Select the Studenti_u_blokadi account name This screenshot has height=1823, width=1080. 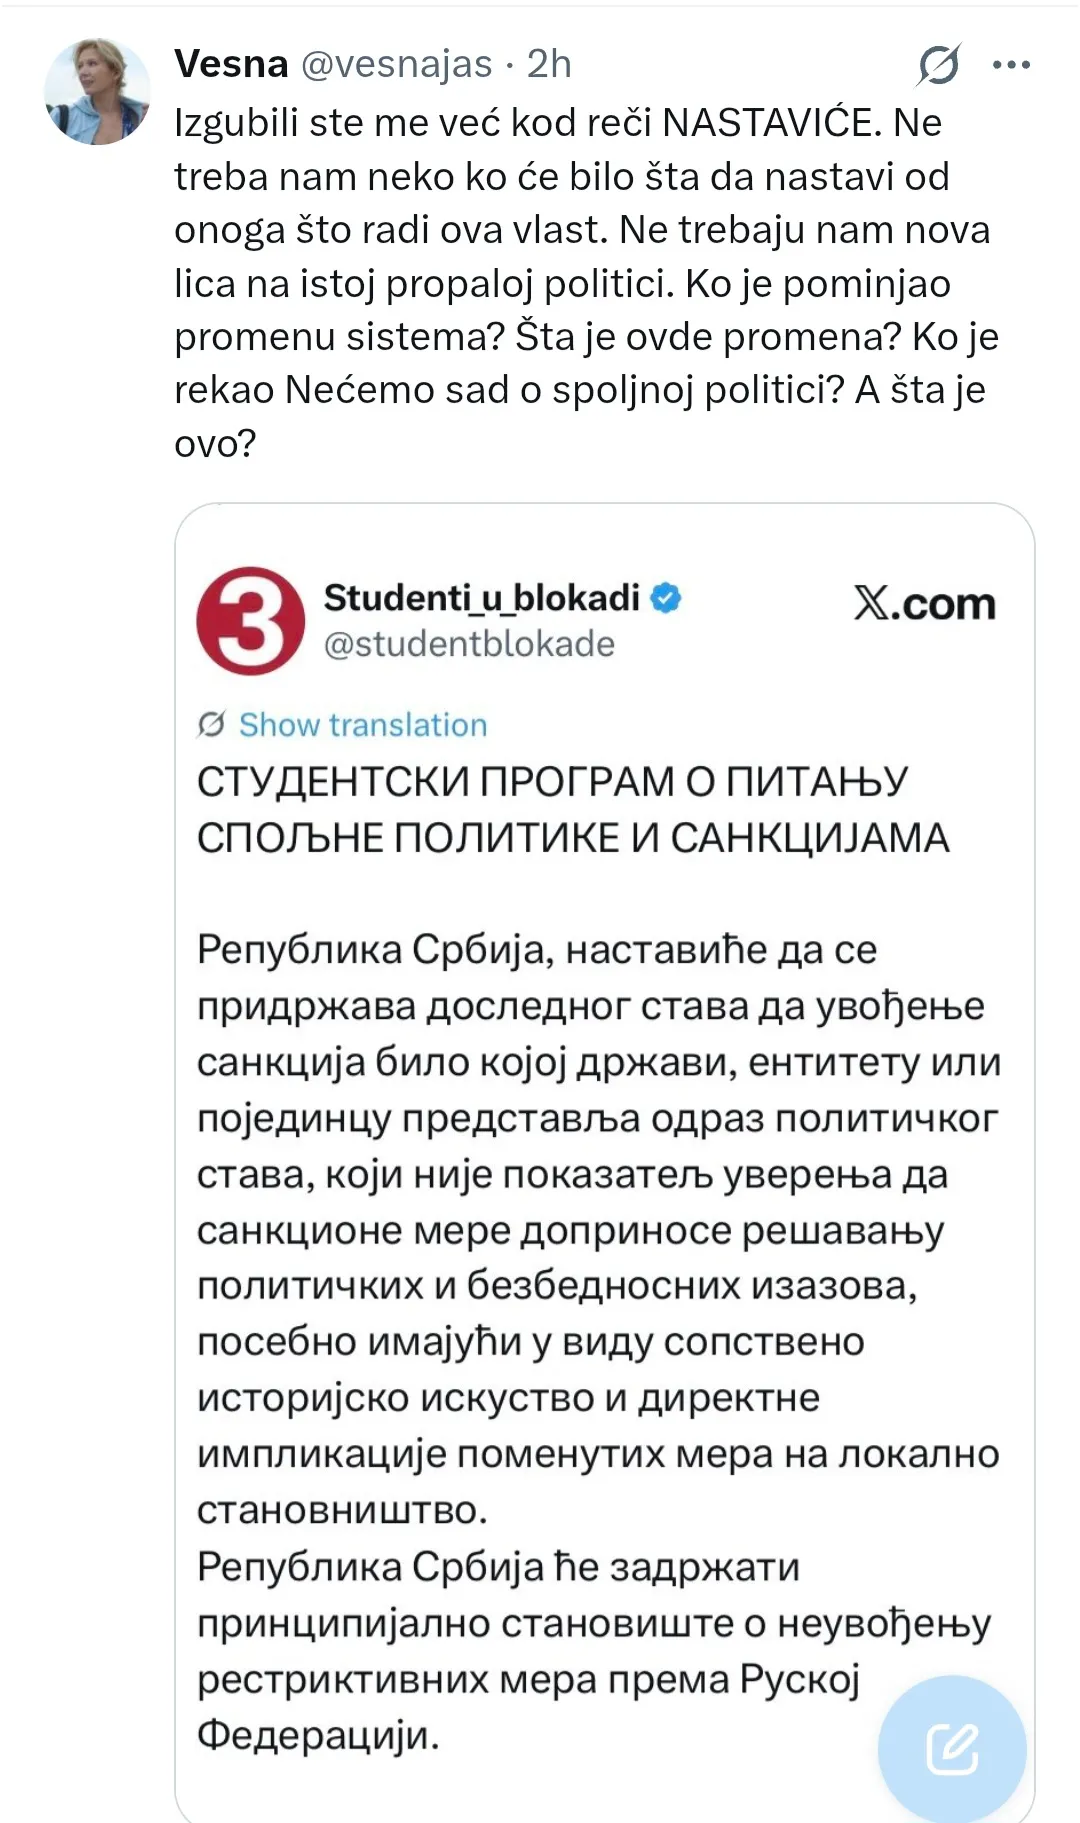click(481, 598)
